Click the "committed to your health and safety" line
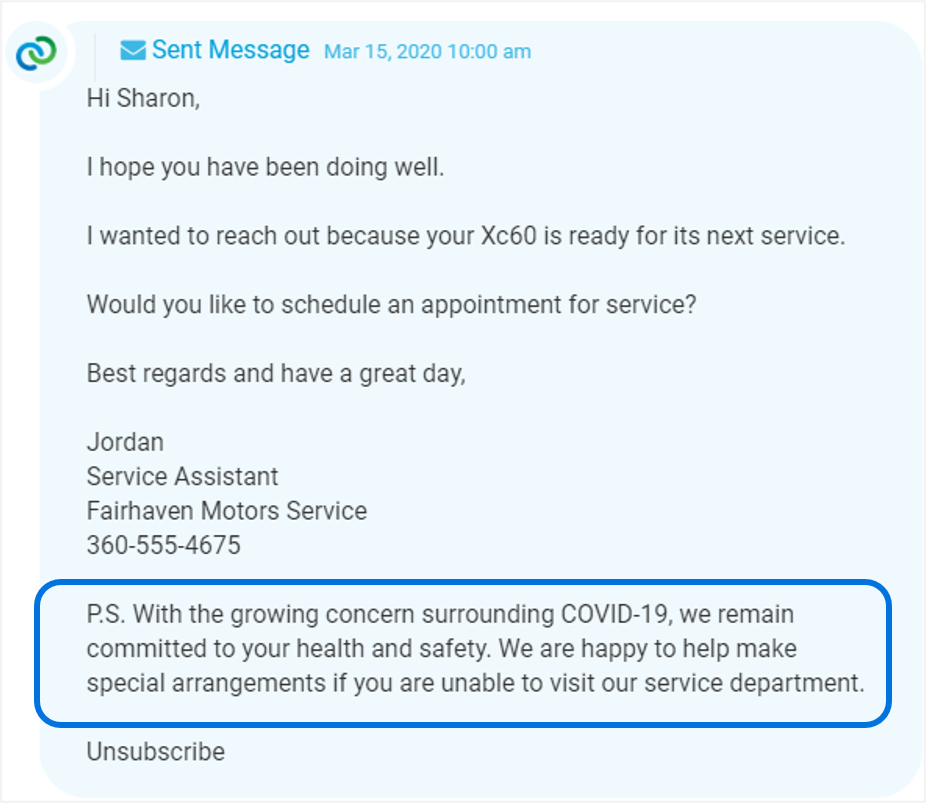The width and height of the screenshot is (926, 803). click(x=442, y=648)
